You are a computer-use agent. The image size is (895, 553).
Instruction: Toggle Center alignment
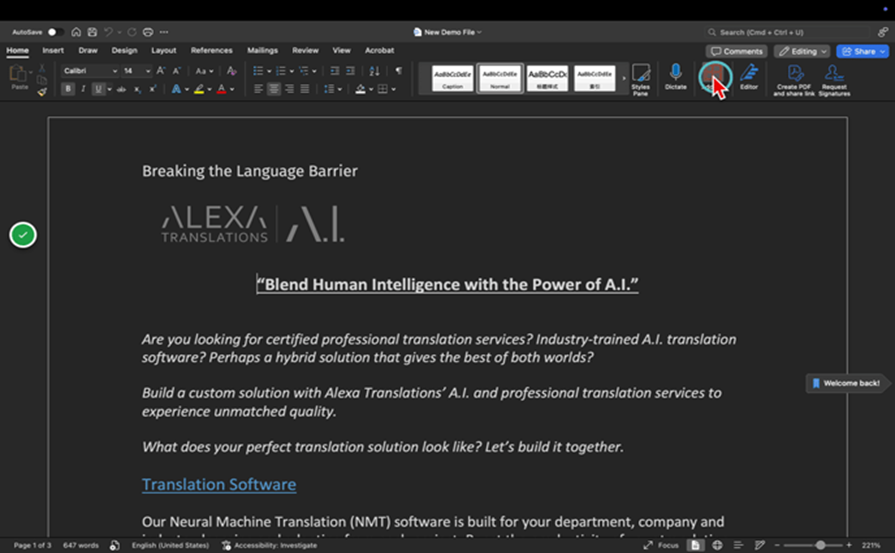coord(274,89)
